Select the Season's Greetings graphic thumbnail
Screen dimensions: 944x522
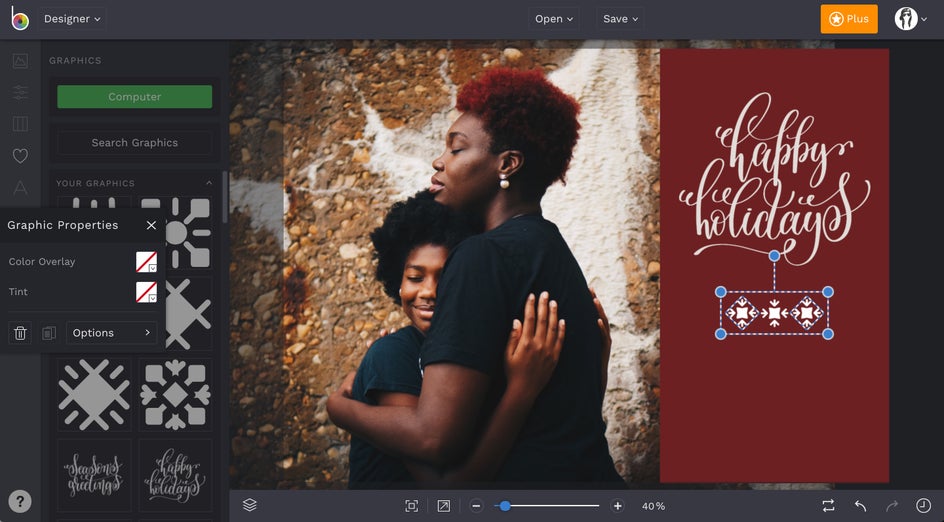pyautogui.click(x=94, y=476)
